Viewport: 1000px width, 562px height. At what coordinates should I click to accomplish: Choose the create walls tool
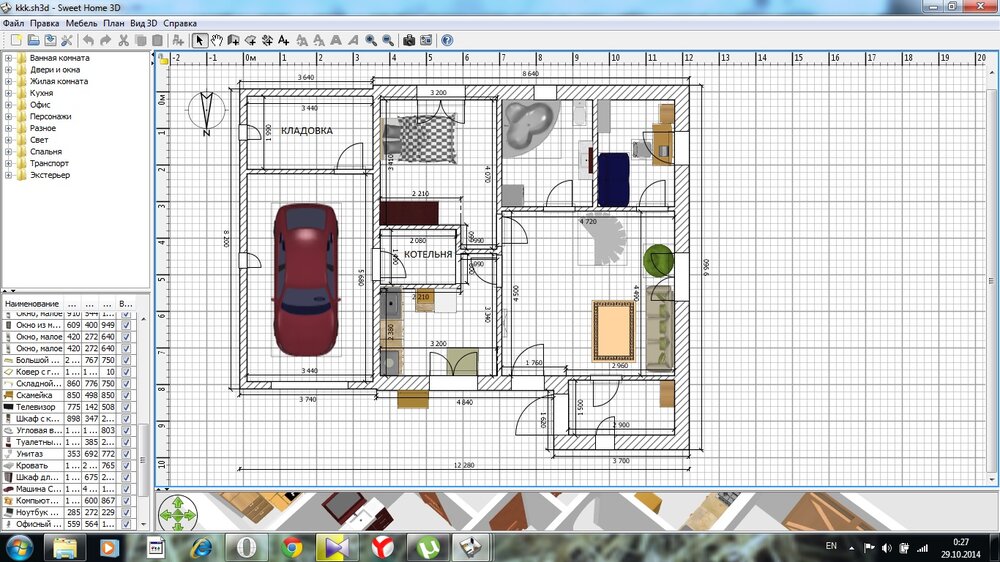tap(233, 40)
